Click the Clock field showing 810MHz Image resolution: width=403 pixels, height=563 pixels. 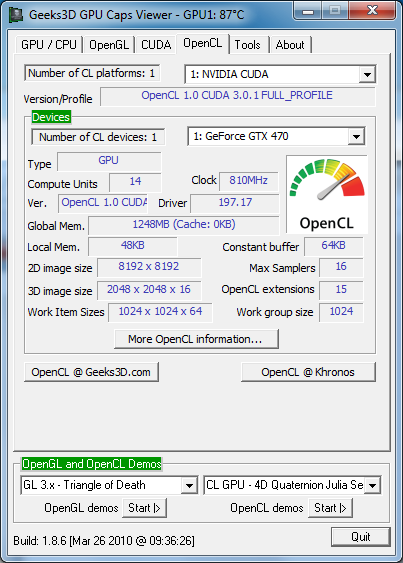pyautogui.click(x=249, y=181)
